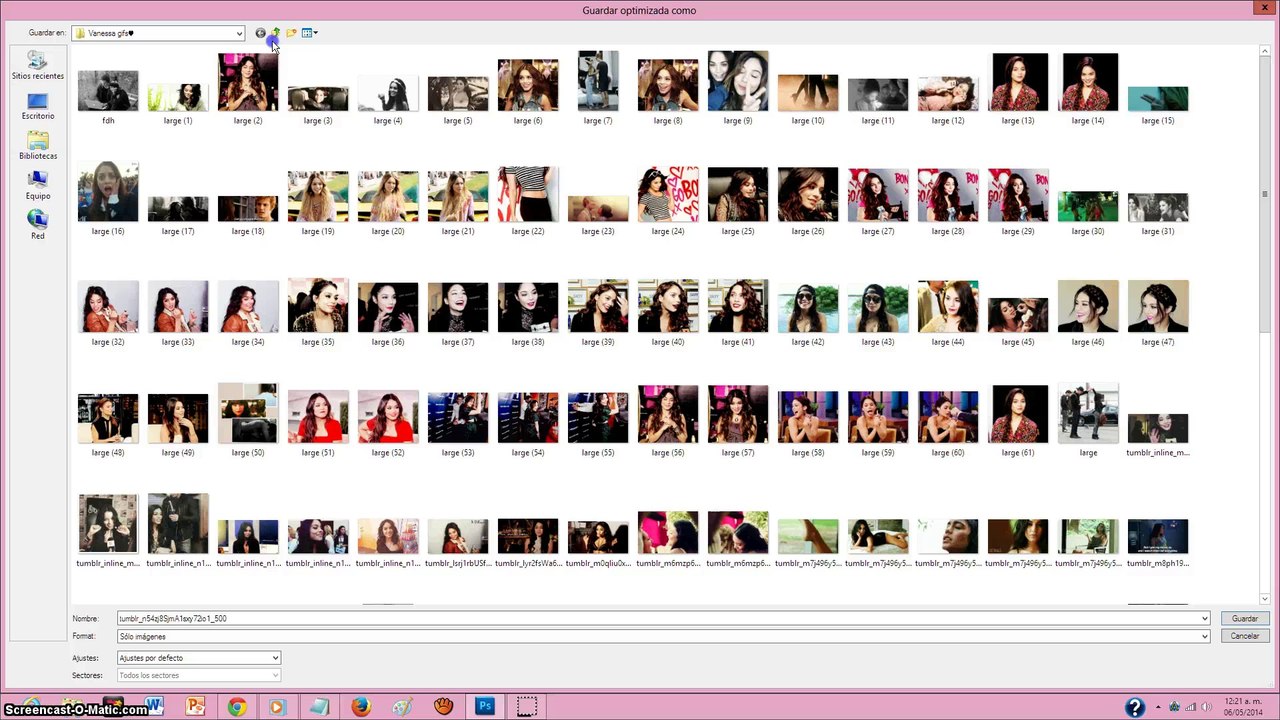
Task: Open Sitios recientes in sidebar
Action: [37, 66]
